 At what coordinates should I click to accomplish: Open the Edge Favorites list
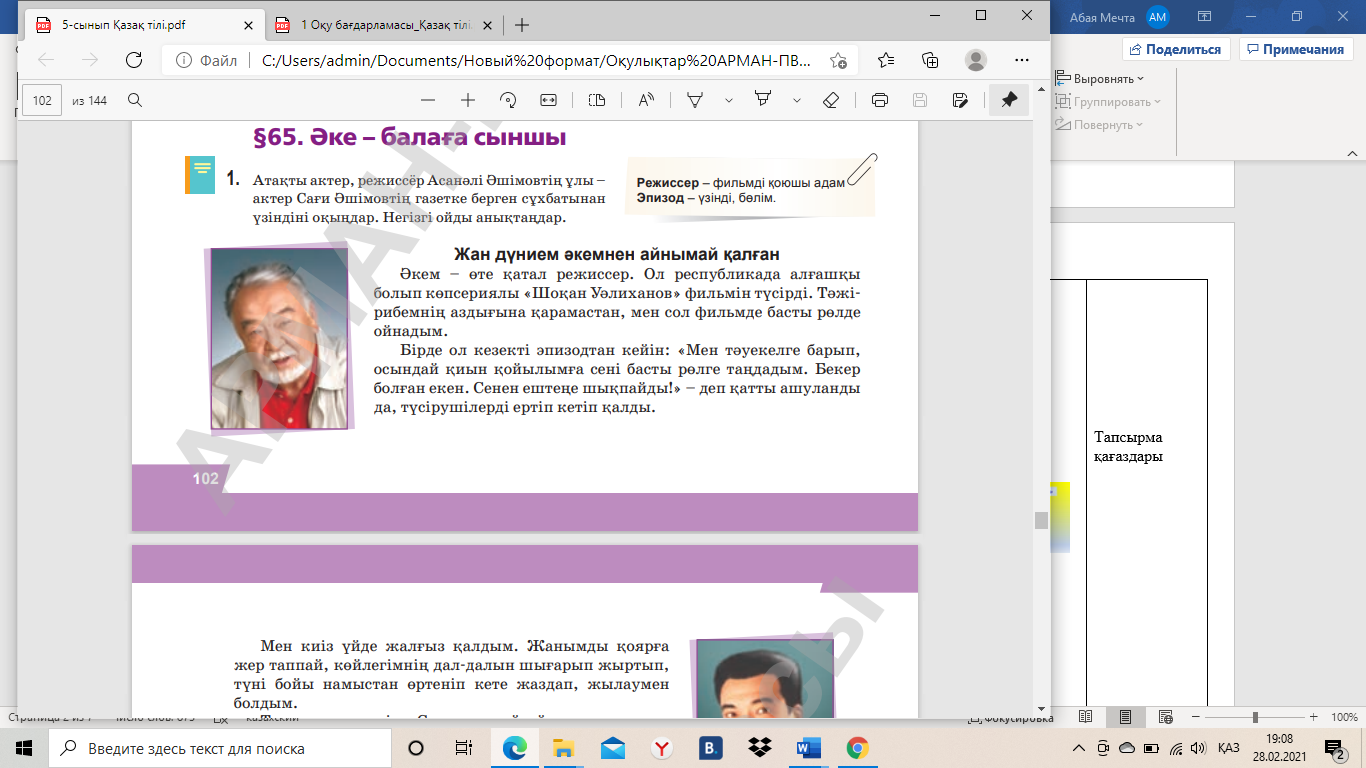(x=885, y=60)
